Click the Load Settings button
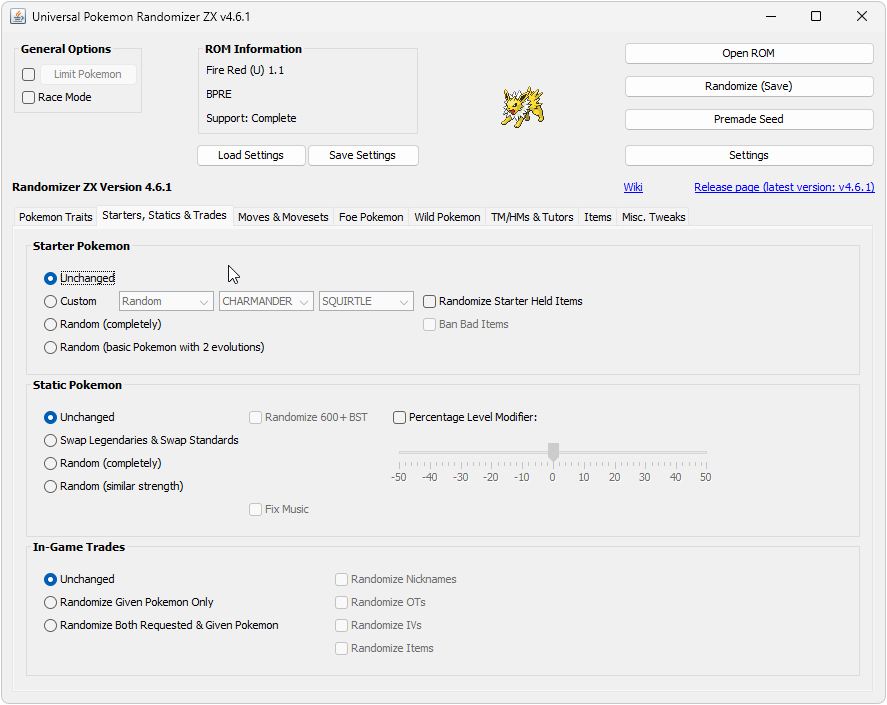This screenshot has width=887, height=705. click(x=251, y=156)
